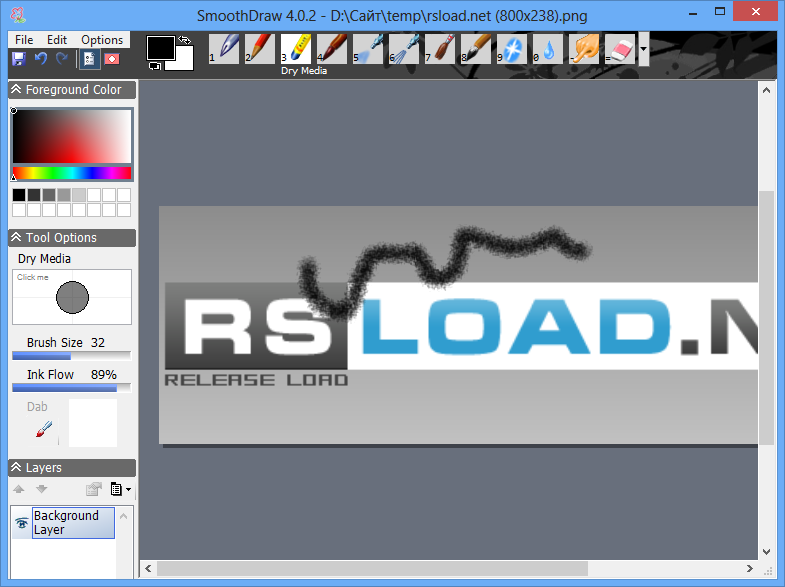Click the vertical scrollbar thumb

click(x=766, y=317)
